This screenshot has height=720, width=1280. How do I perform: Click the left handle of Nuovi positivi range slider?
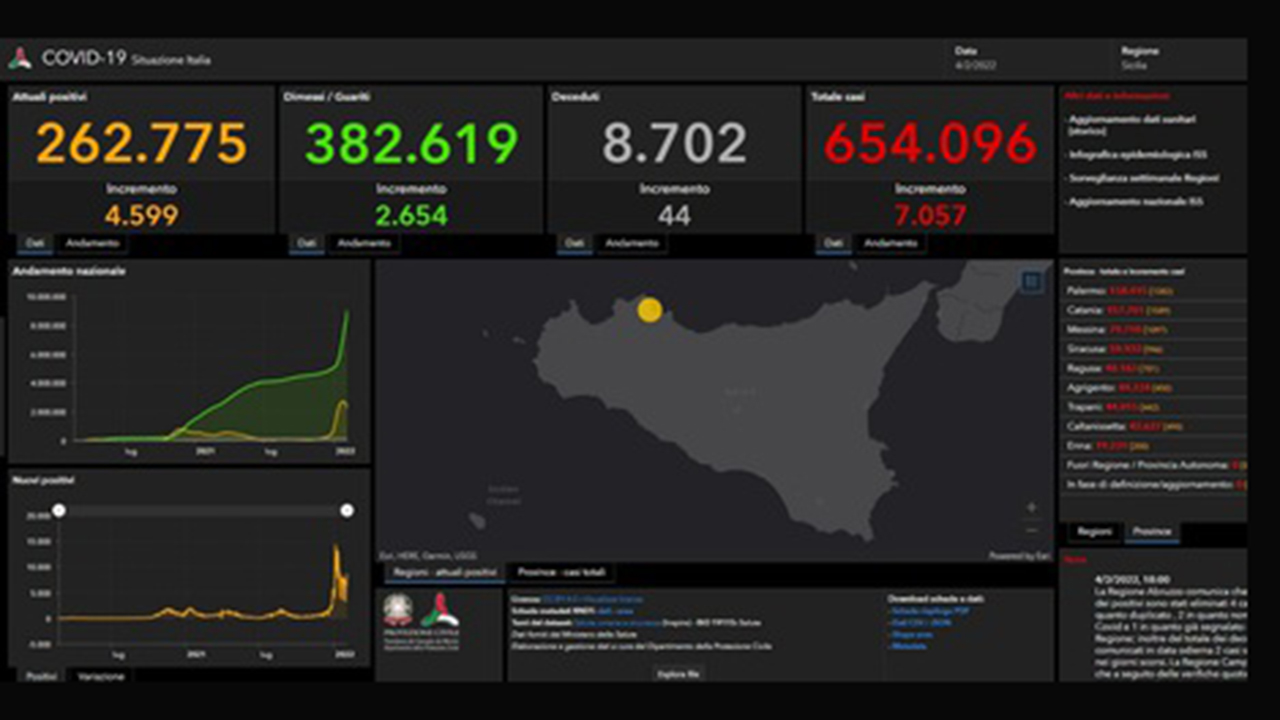pyautogui.click(x=59, y=511)
